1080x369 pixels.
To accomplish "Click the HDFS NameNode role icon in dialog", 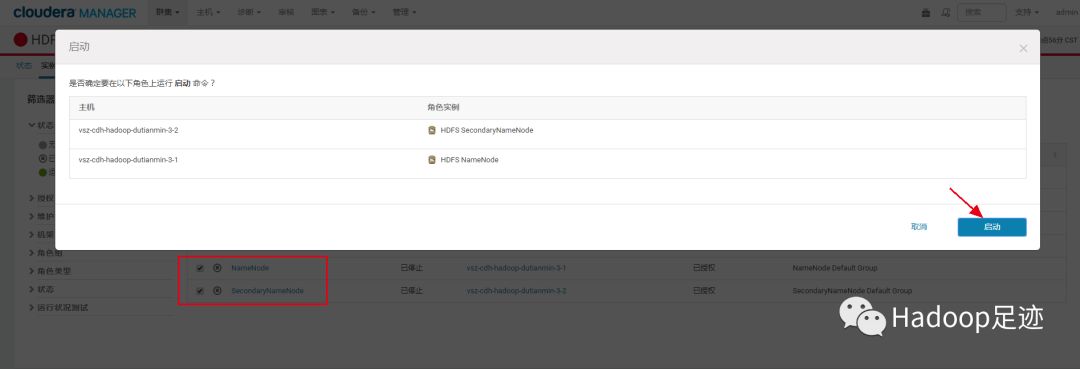I will [x=432, y=160].
